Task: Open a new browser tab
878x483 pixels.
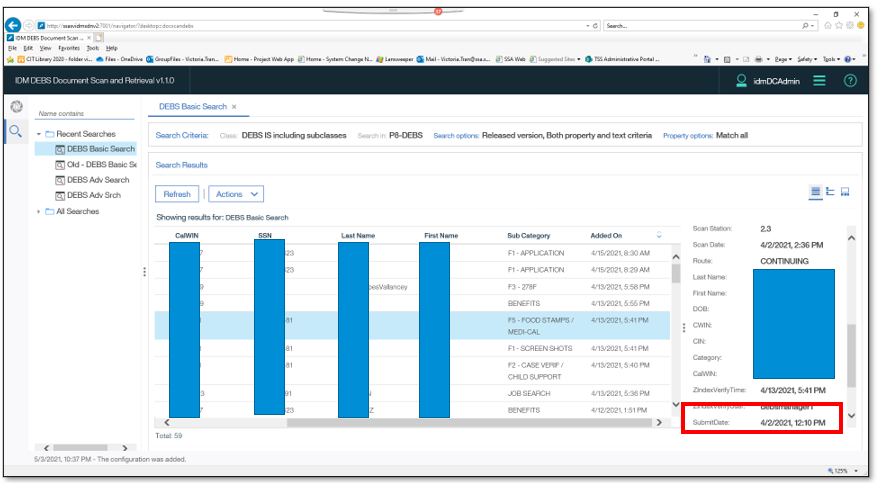Action: (99, 38)
